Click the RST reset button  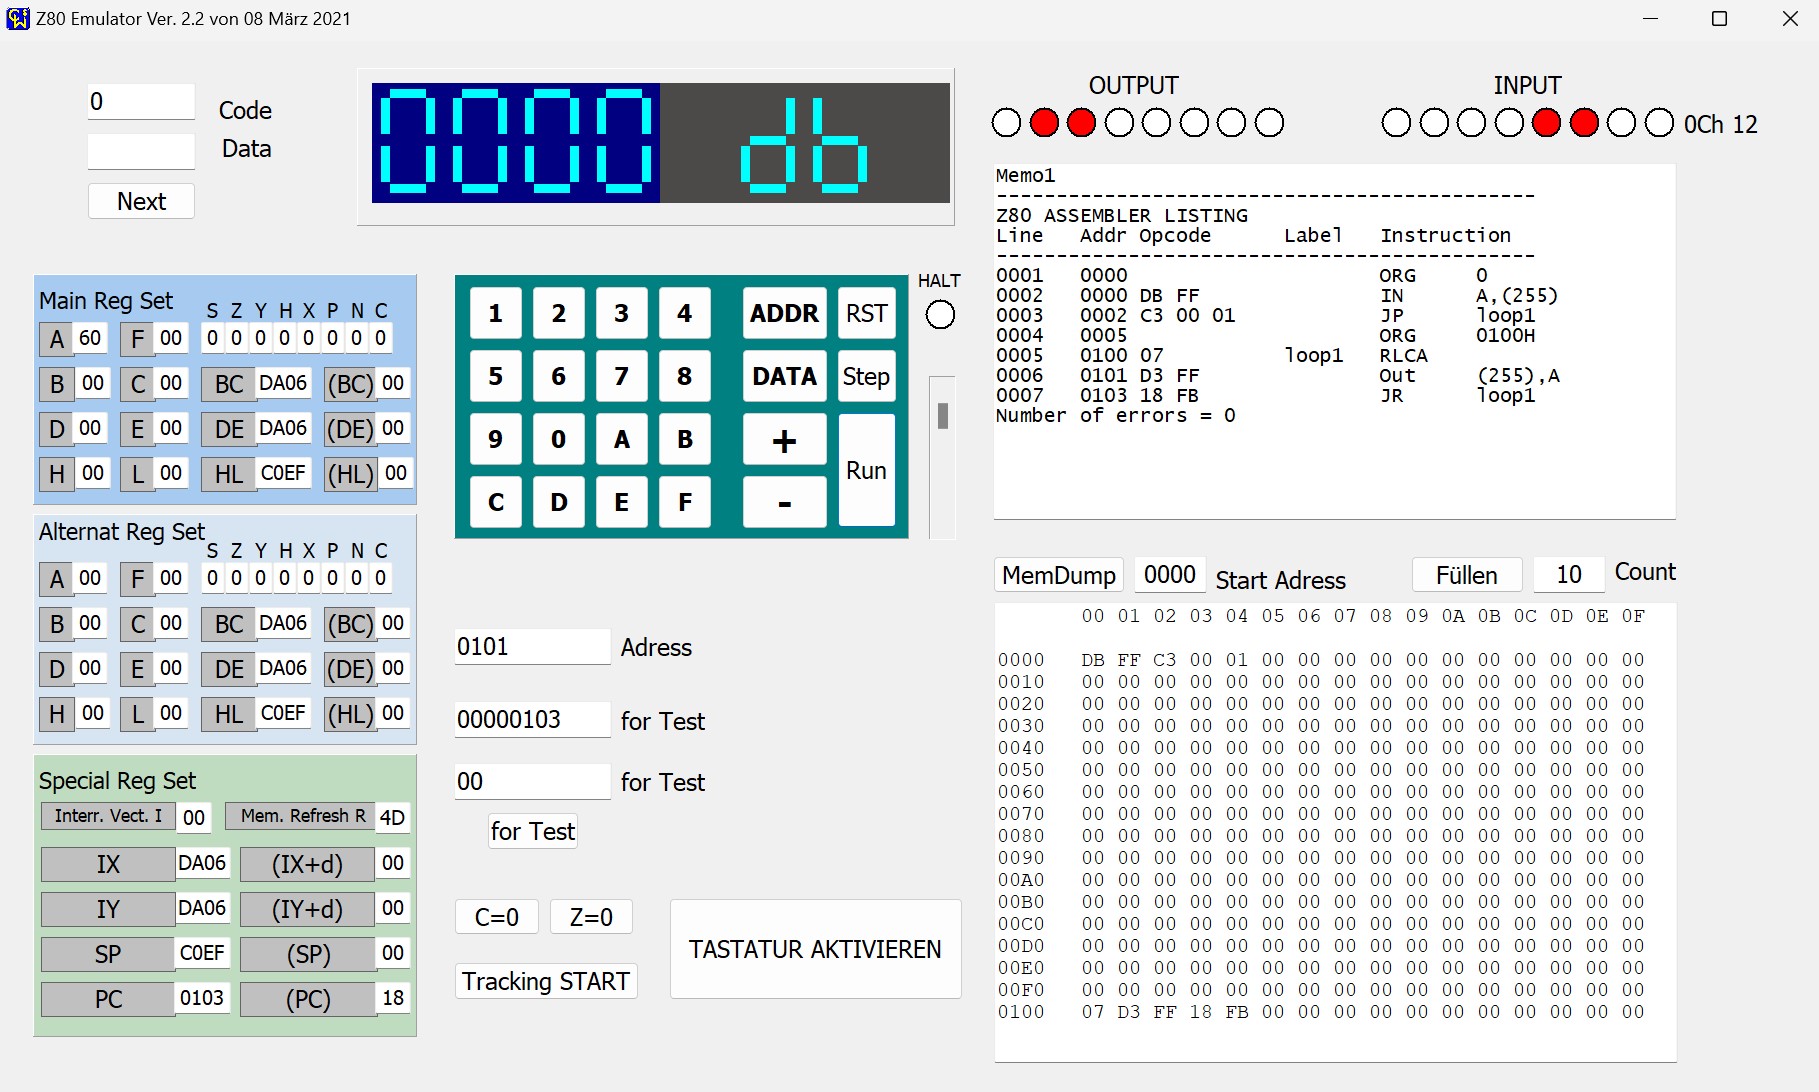coord(866,313)
